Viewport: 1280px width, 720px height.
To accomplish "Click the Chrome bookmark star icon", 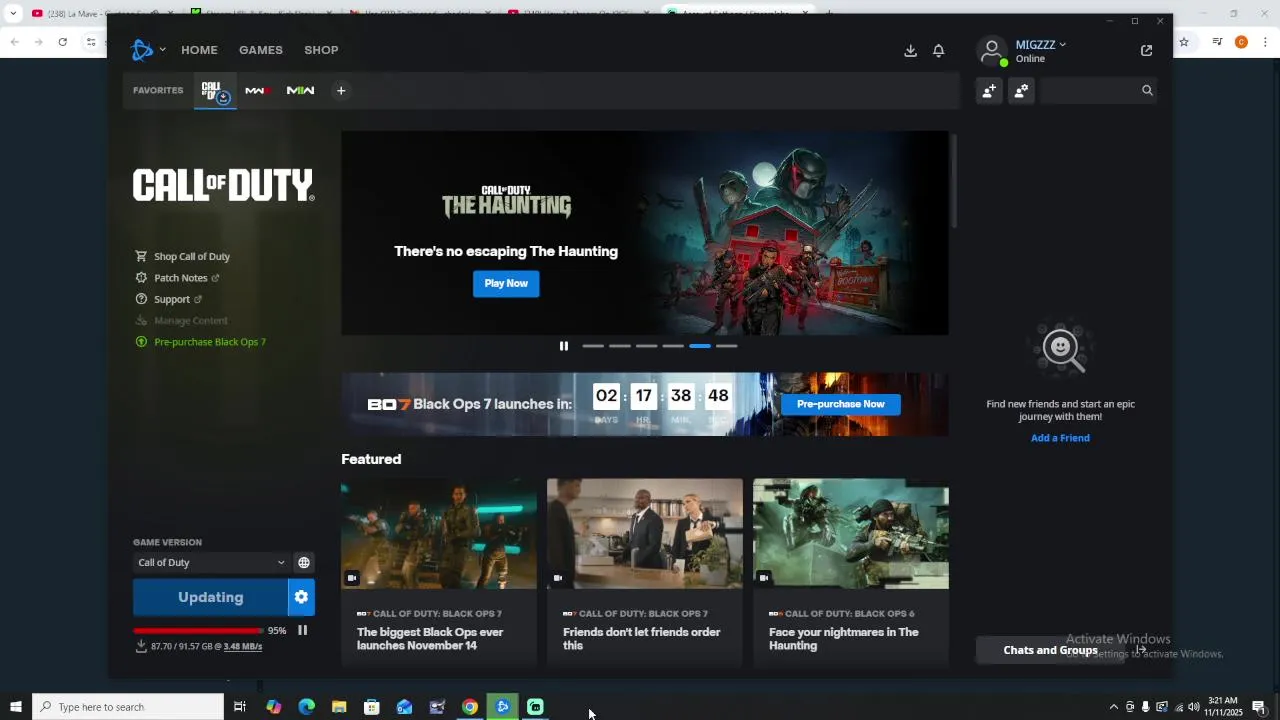I will [x=1184, y=42].
